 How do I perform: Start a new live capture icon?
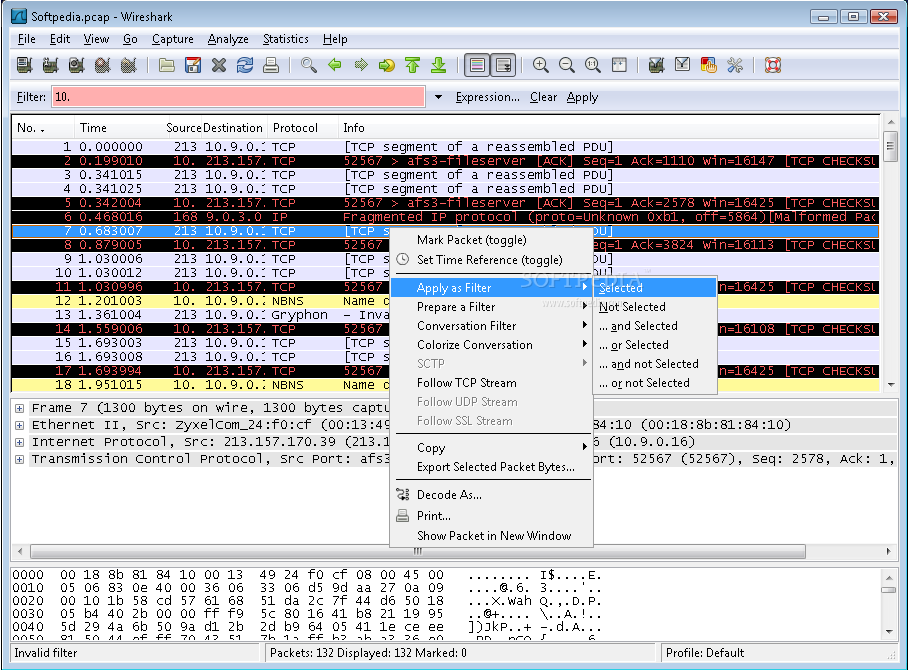pyautogui.click(x=77, y=65)
